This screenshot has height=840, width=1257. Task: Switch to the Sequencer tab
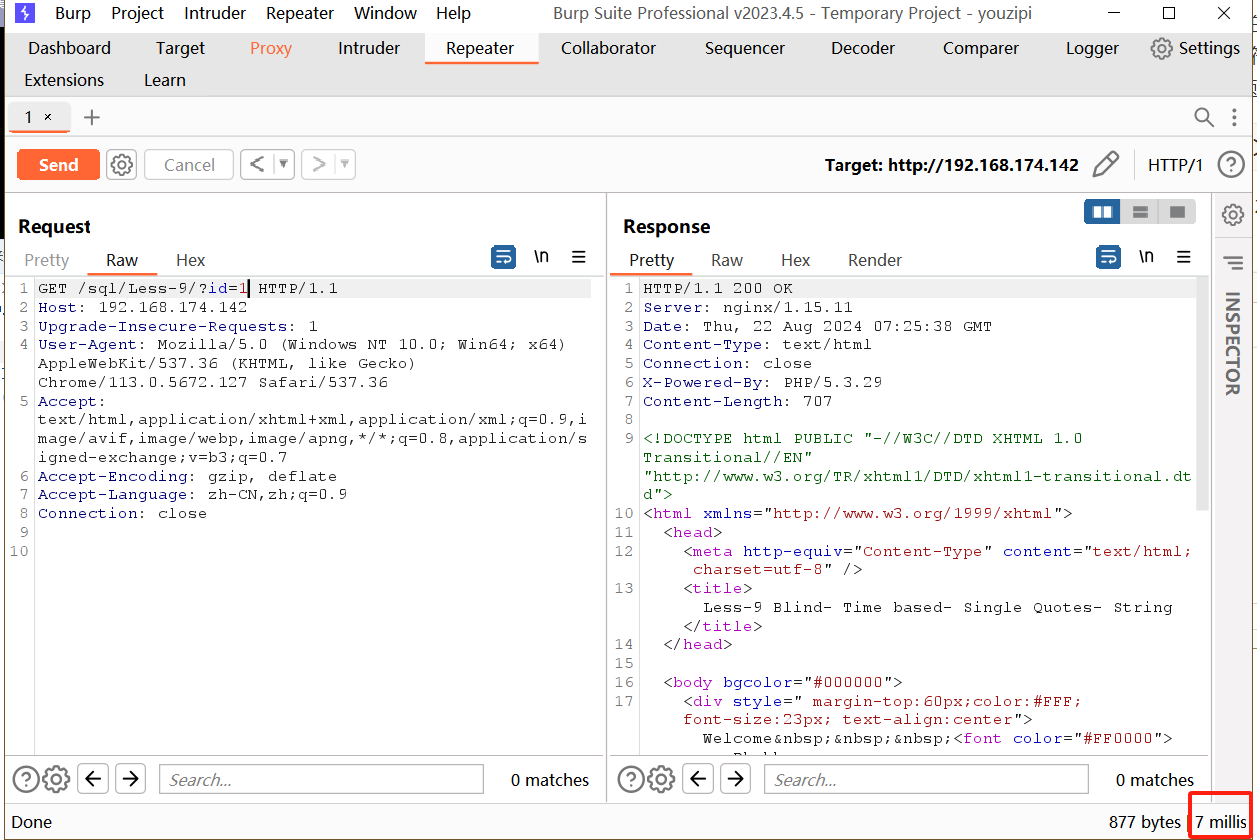tap(745, 48)
